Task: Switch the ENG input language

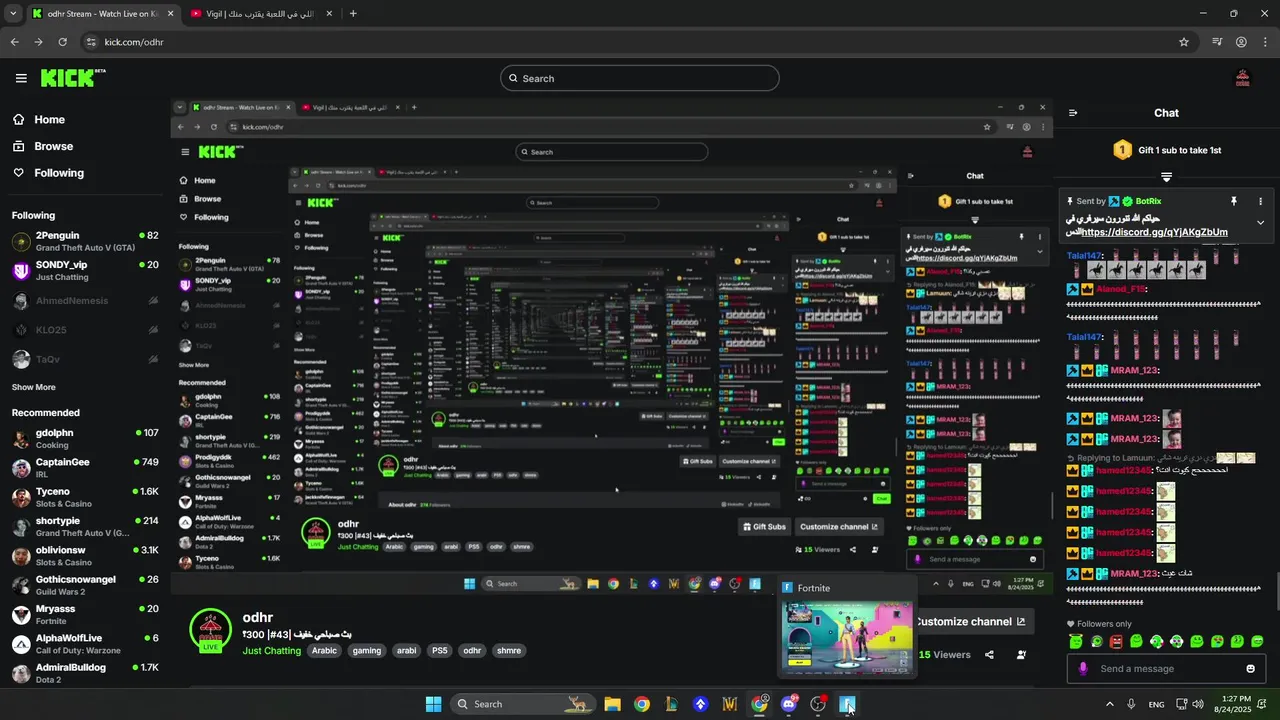Action: pos(1156,704)
